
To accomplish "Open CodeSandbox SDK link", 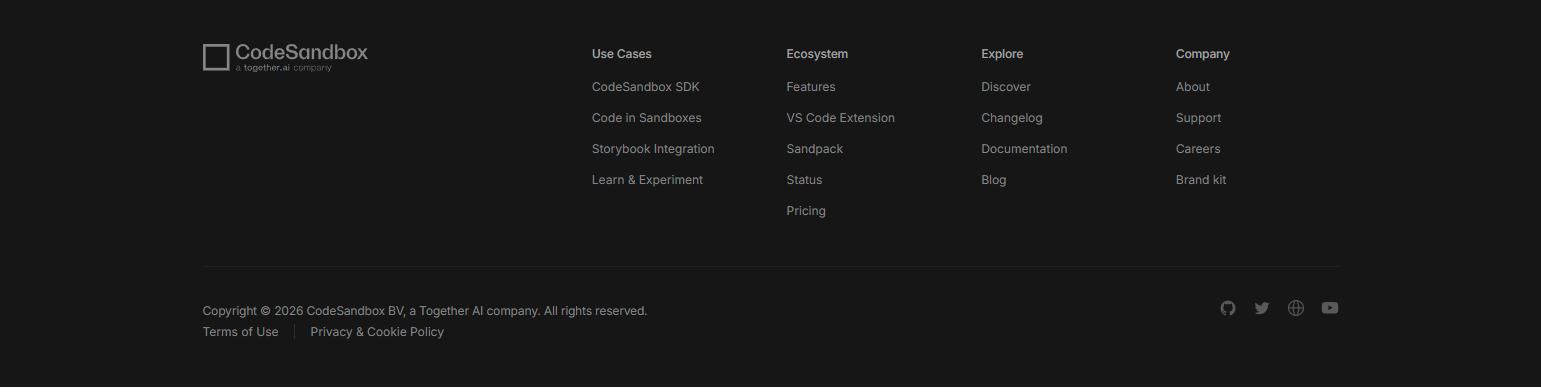I will pos(645,87).
